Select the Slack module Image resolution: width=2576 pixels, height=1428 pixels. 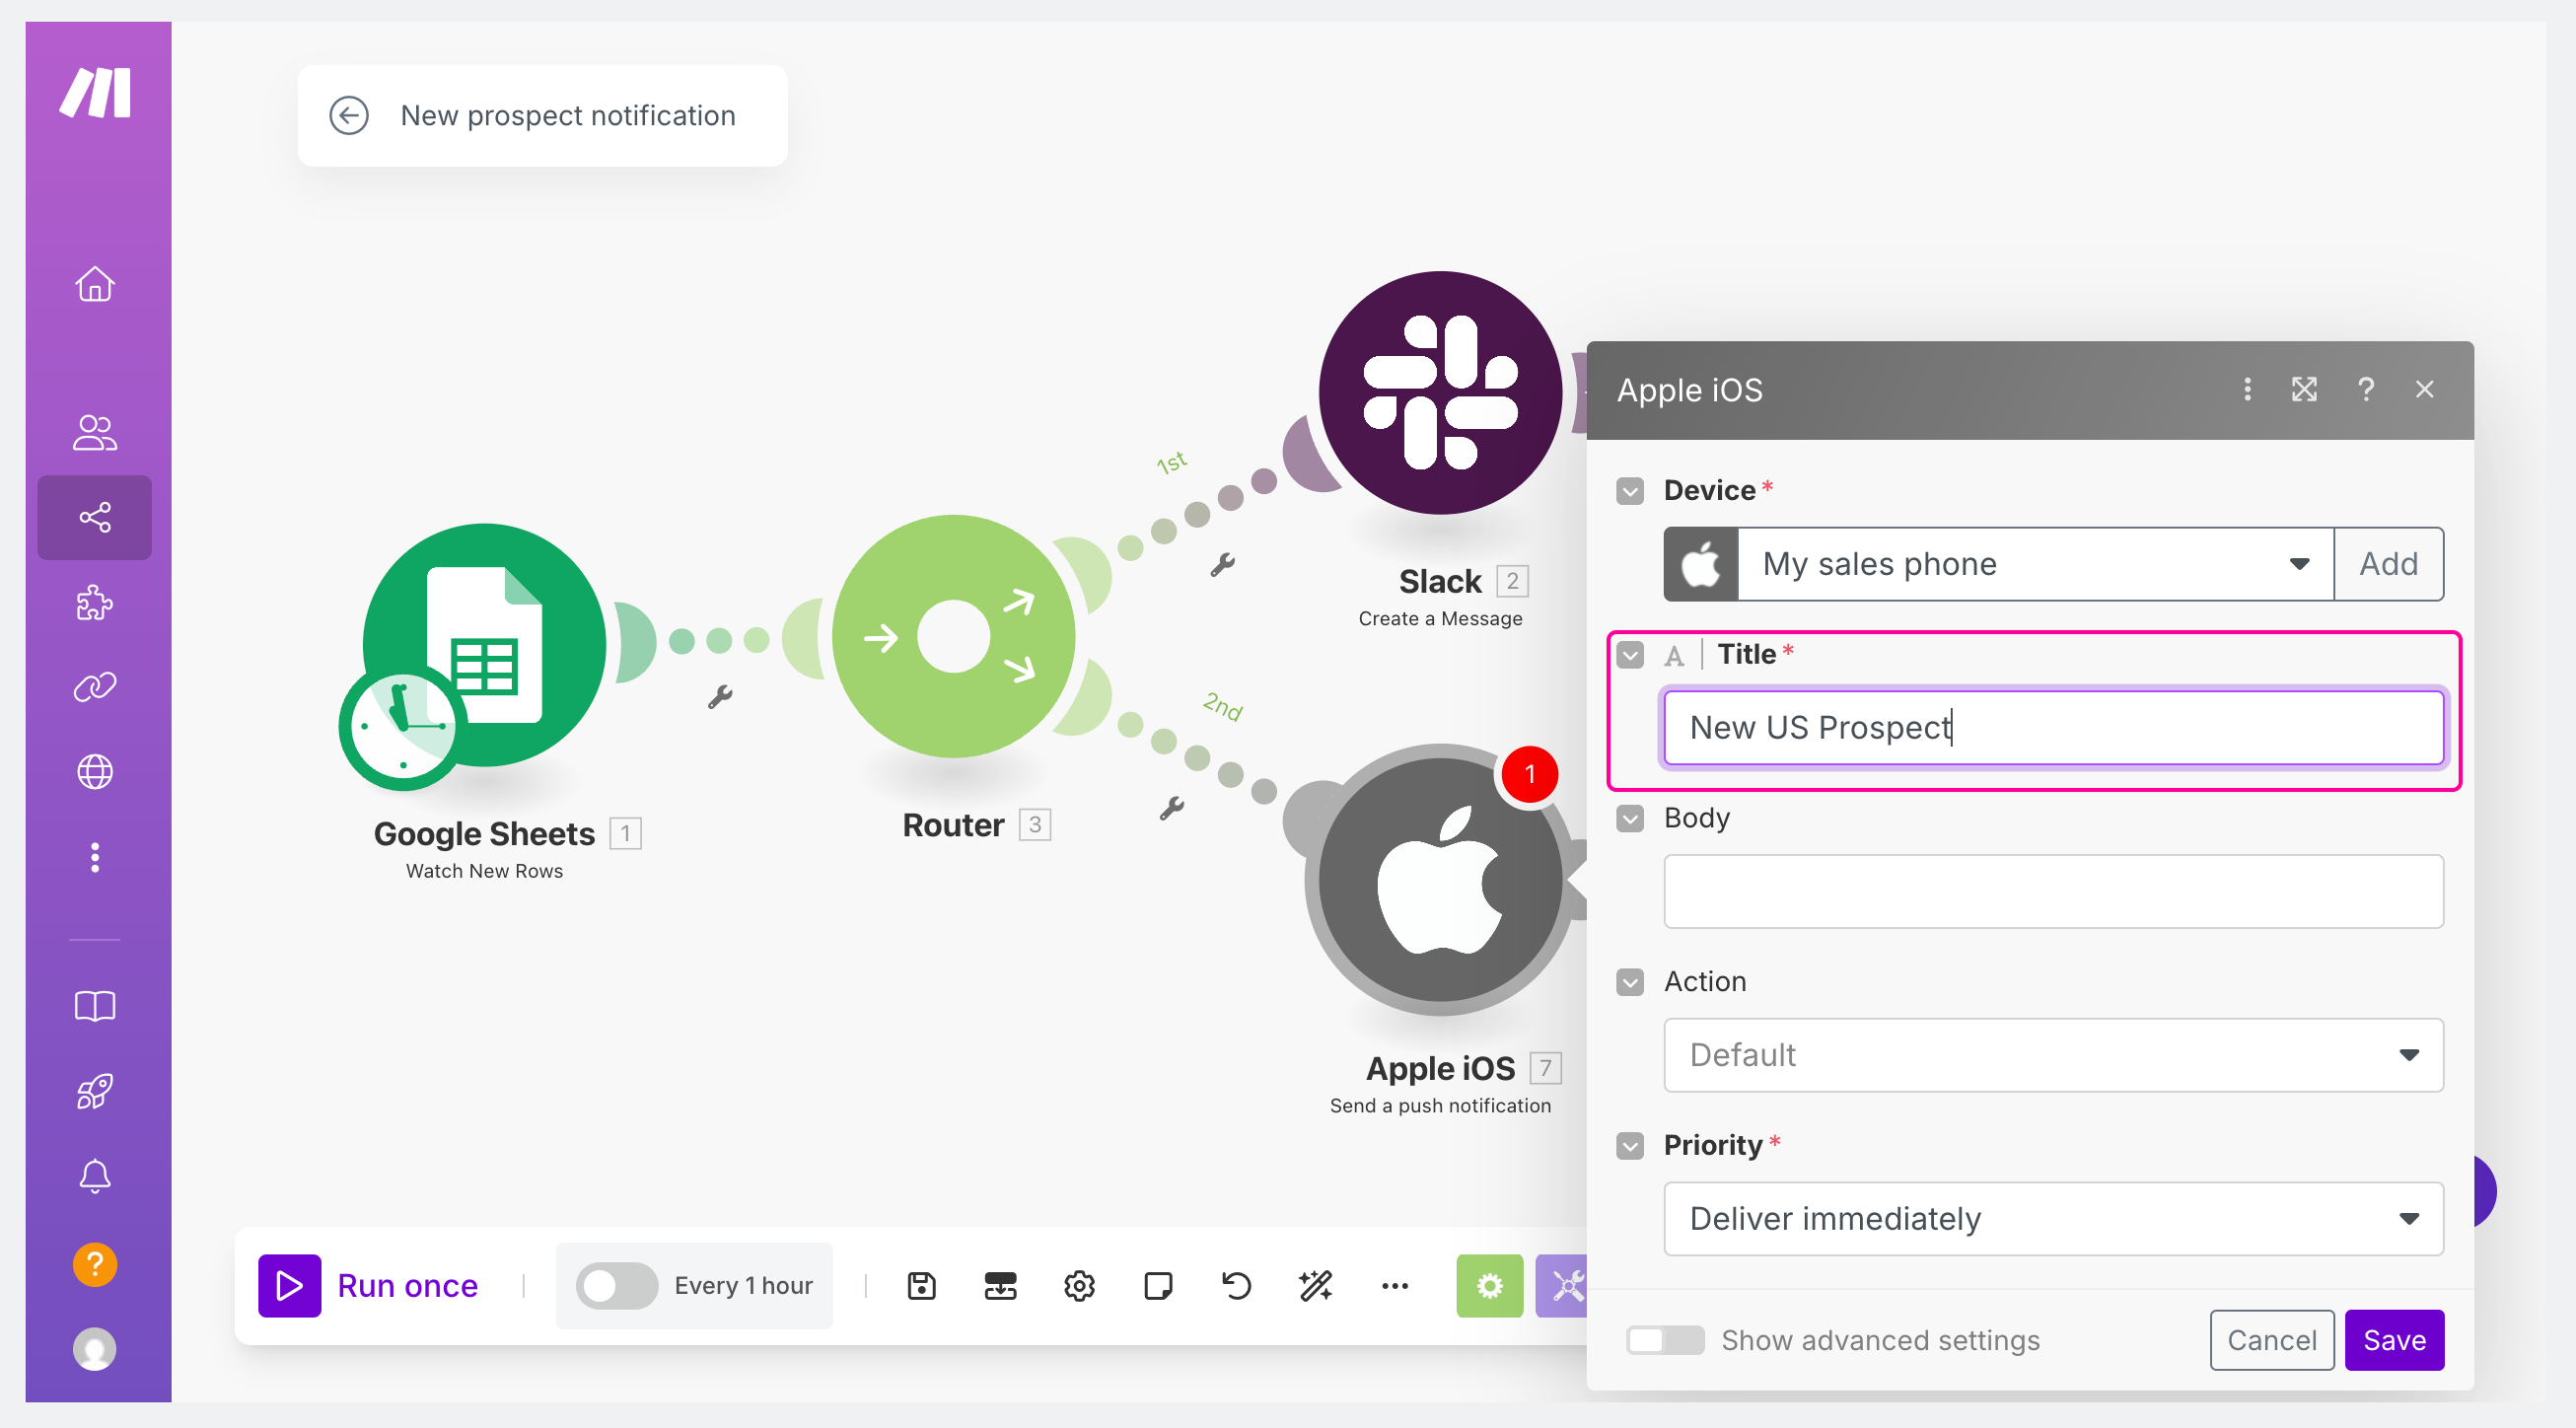pos(1440,393)
